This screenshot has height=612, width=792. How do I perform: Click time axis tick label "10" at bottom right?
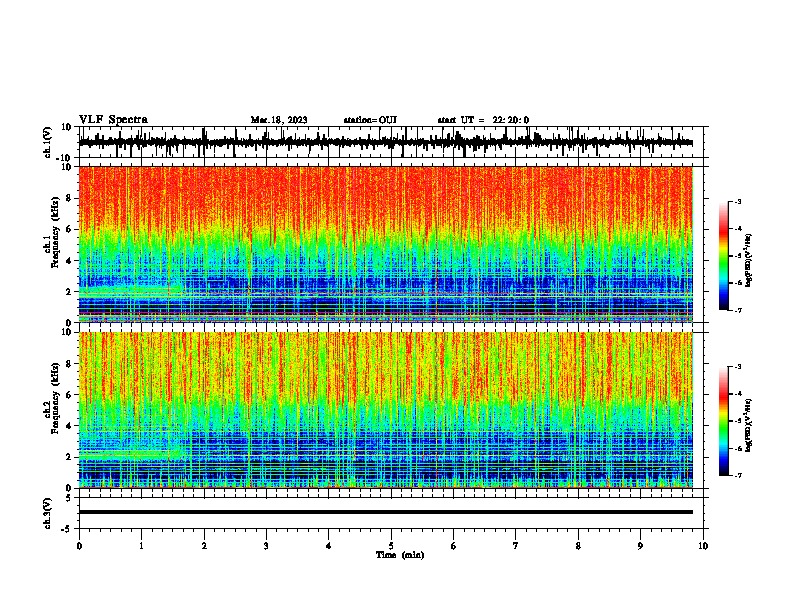click(x=703, y=546)
